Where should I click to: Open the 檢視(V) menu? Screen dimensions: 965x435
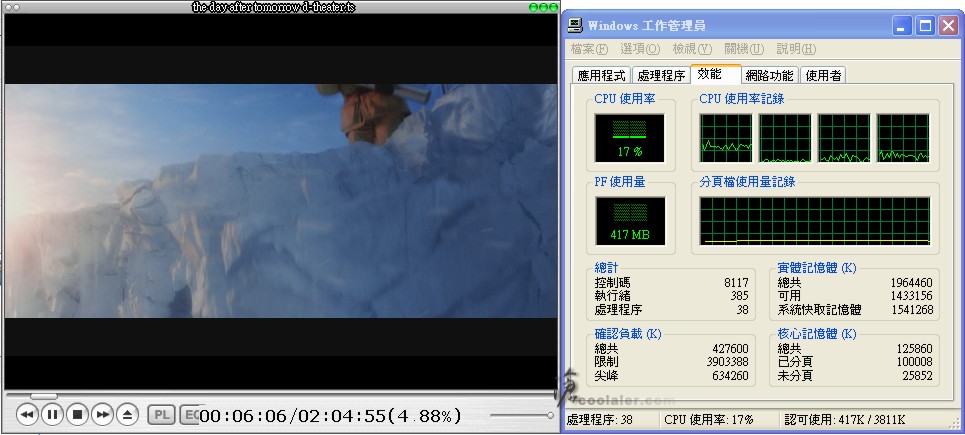(692, 49)
